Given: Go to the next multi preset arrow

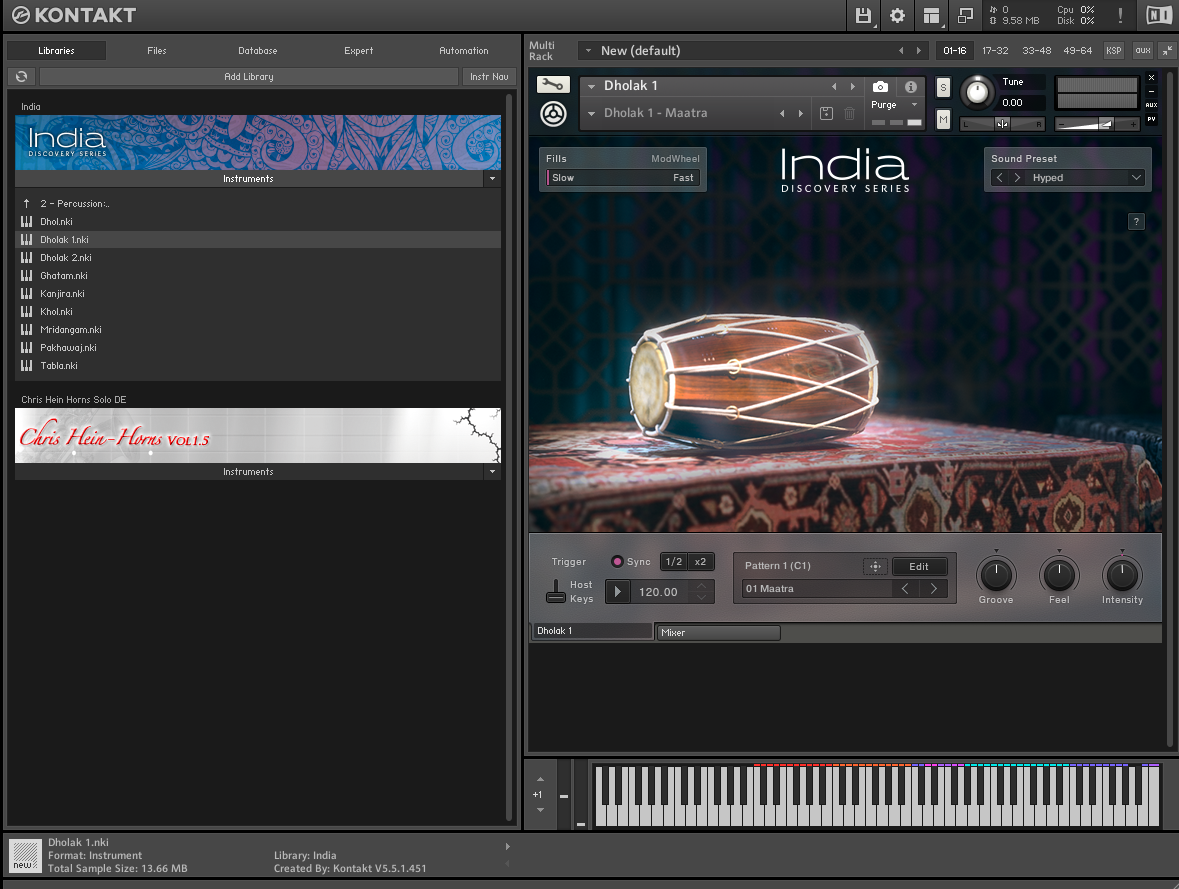Looking at the screenshot, I should click(x=918, y=50).
